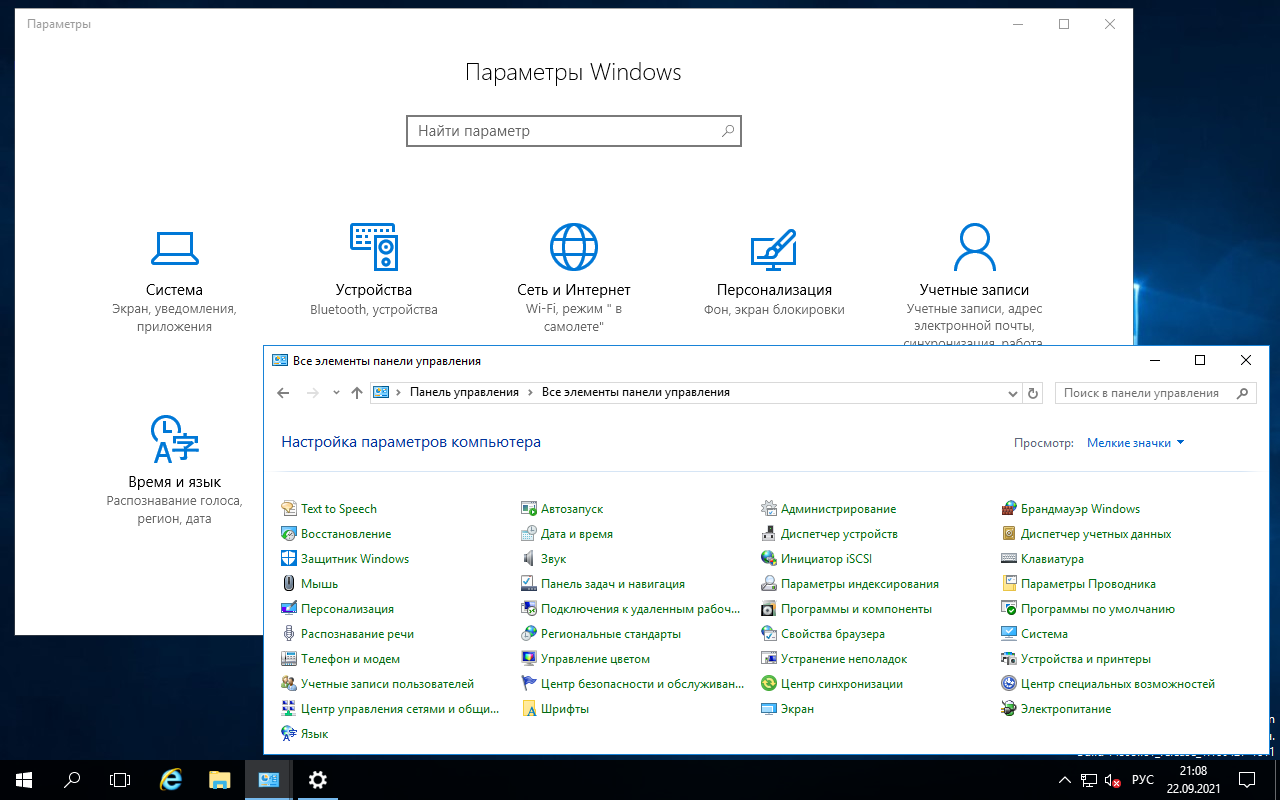Click the РУС language indicator
This screenshot has height=800, width=1280.
pyautogui.click(x=1142, y=780)
